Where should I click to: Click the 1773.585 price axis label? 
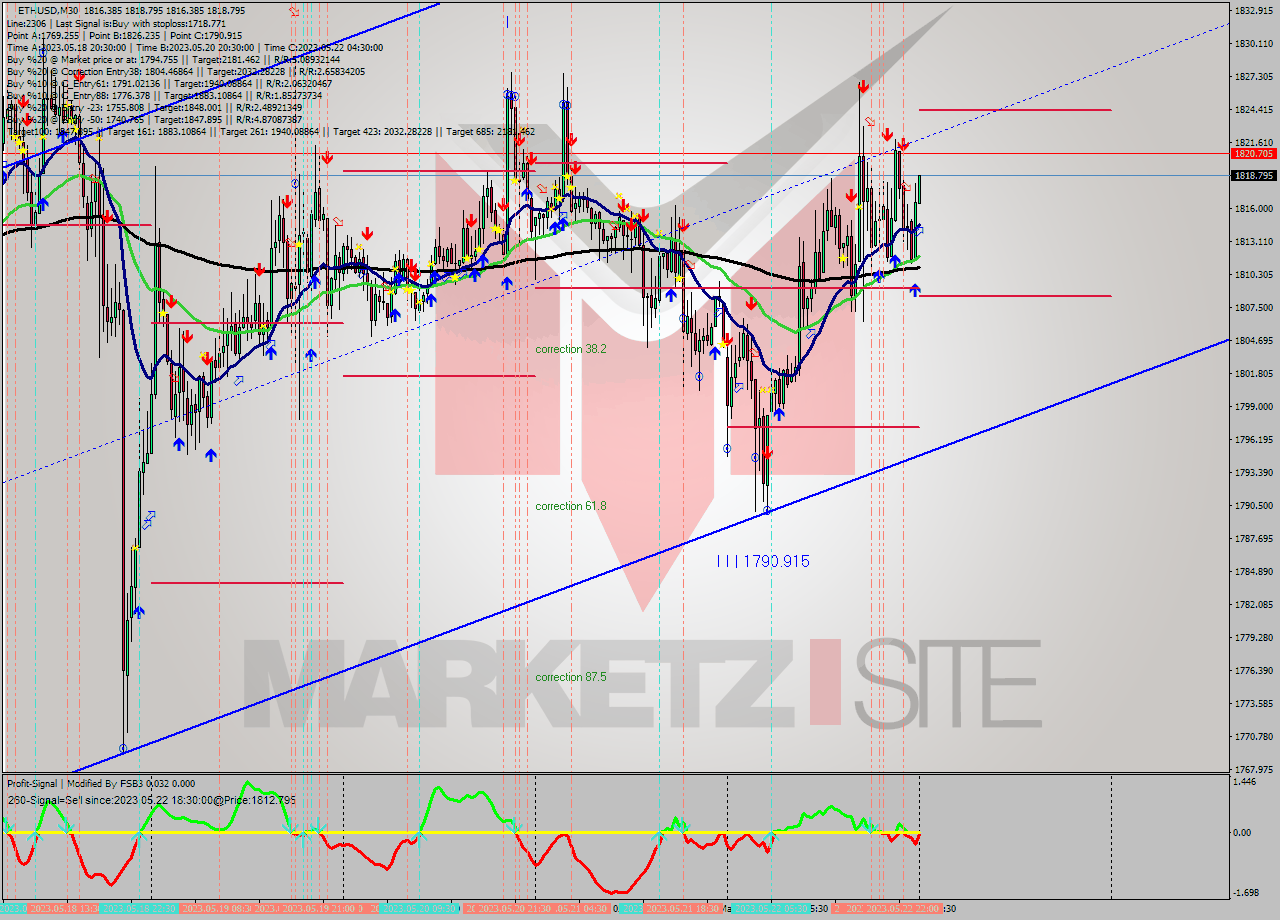click(1253, 703)
